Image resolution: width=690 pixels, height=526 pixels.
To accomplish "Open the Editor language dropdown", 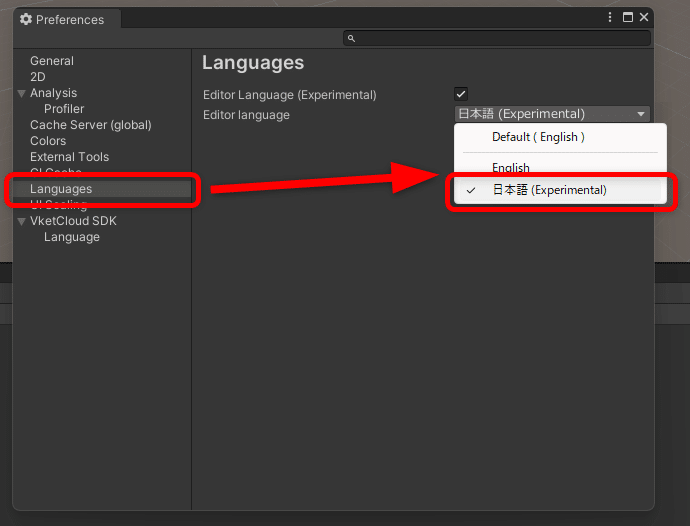I will coord(552,114).
